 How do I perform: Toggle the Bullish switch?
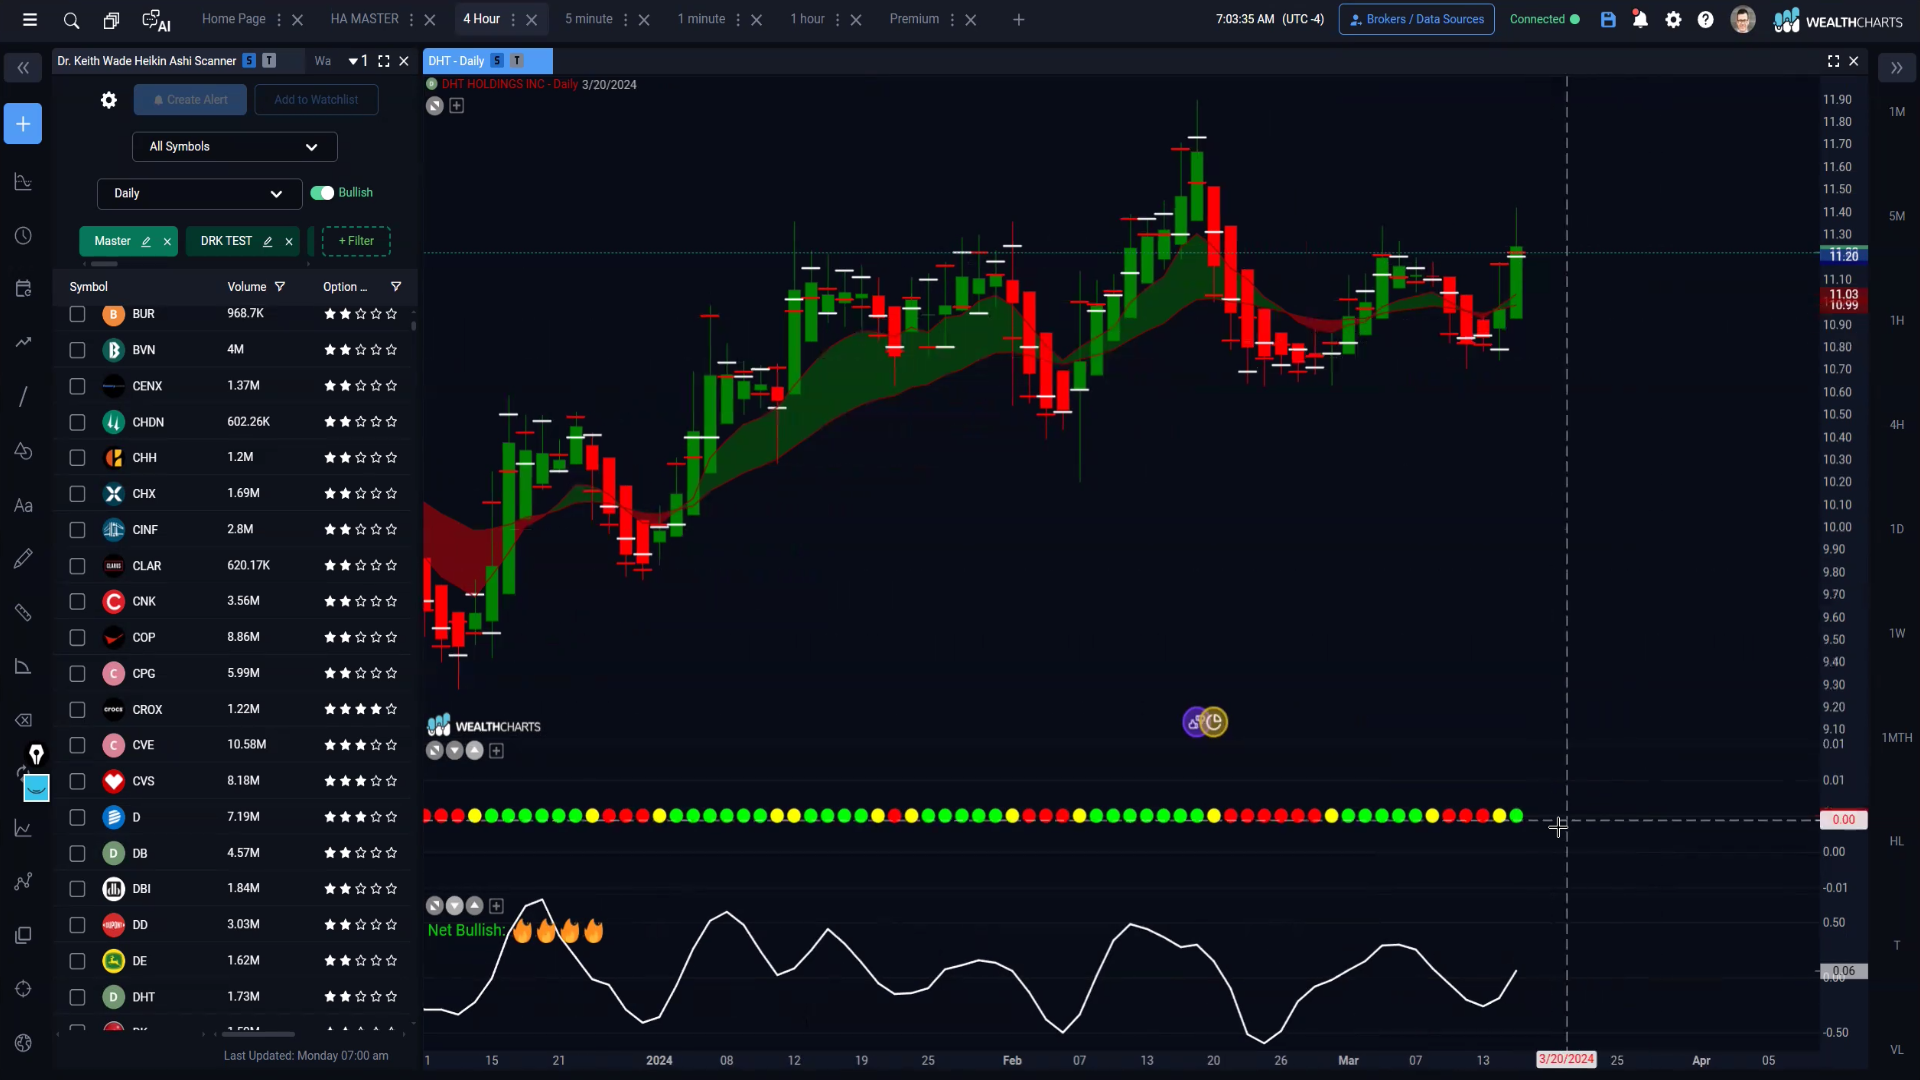(322, 193)
